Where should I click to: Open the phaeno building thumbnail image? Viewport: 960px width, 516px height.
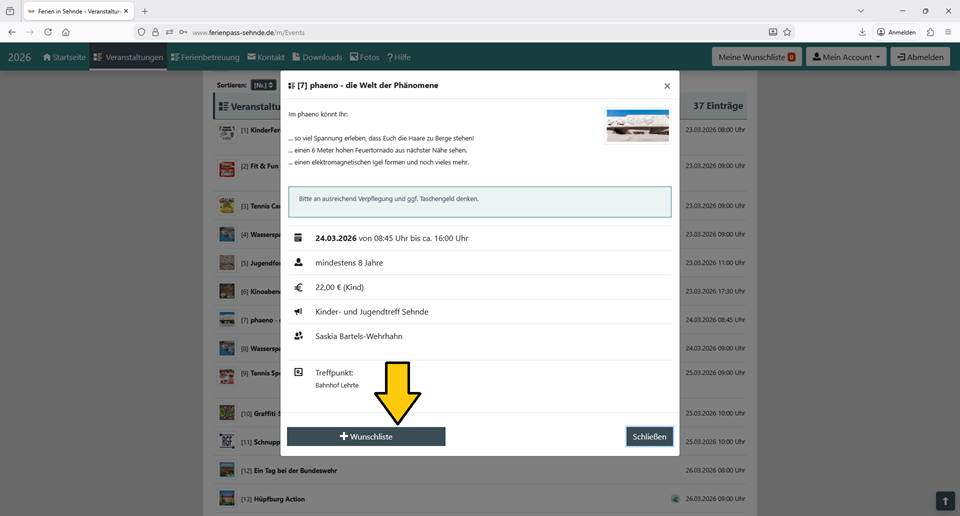638,126
